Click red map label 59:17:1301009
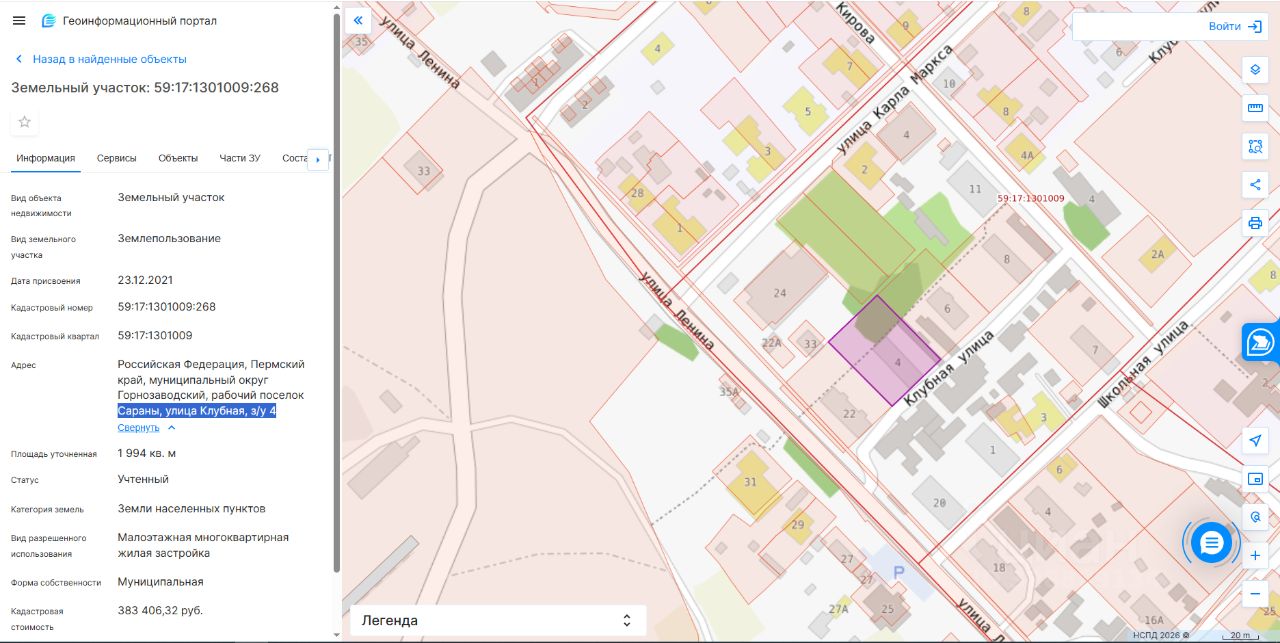The width and height of the screenshot is (1280, 643). pos(1031,198)
